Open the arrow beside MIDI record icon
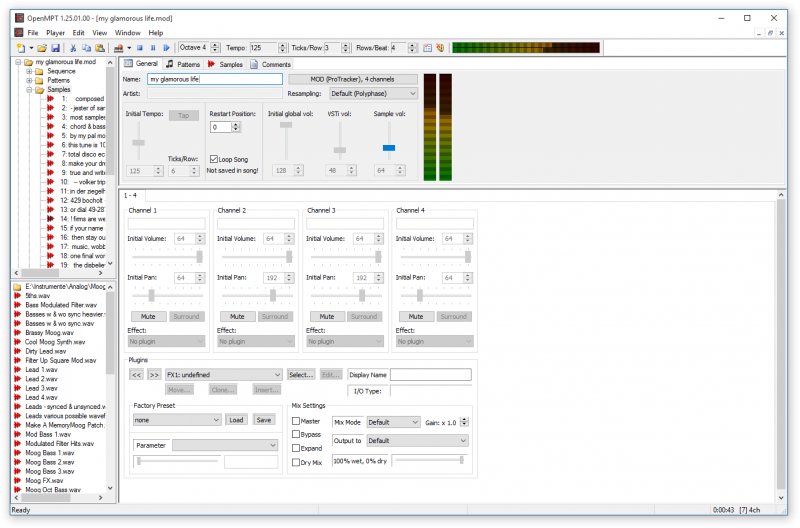Image resolution: width=800 pixels, height=528 pixels. click(x=129, y=48)
